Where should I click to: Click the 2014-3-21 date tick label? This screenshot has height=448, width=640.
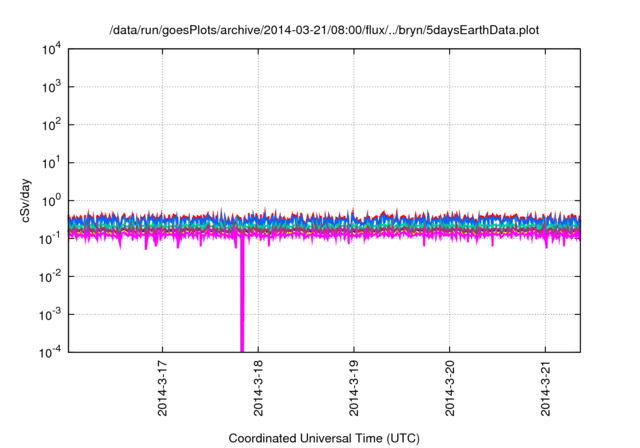pyautogui.click(x=545, y=388)
